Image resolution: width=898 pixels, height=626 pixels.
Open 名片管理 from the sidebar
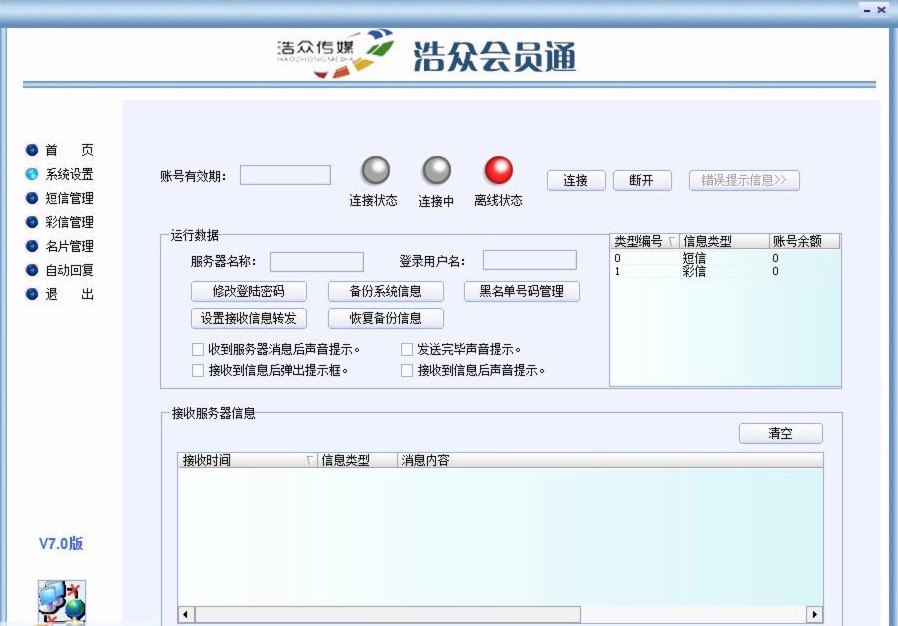[x=69, y=246]
